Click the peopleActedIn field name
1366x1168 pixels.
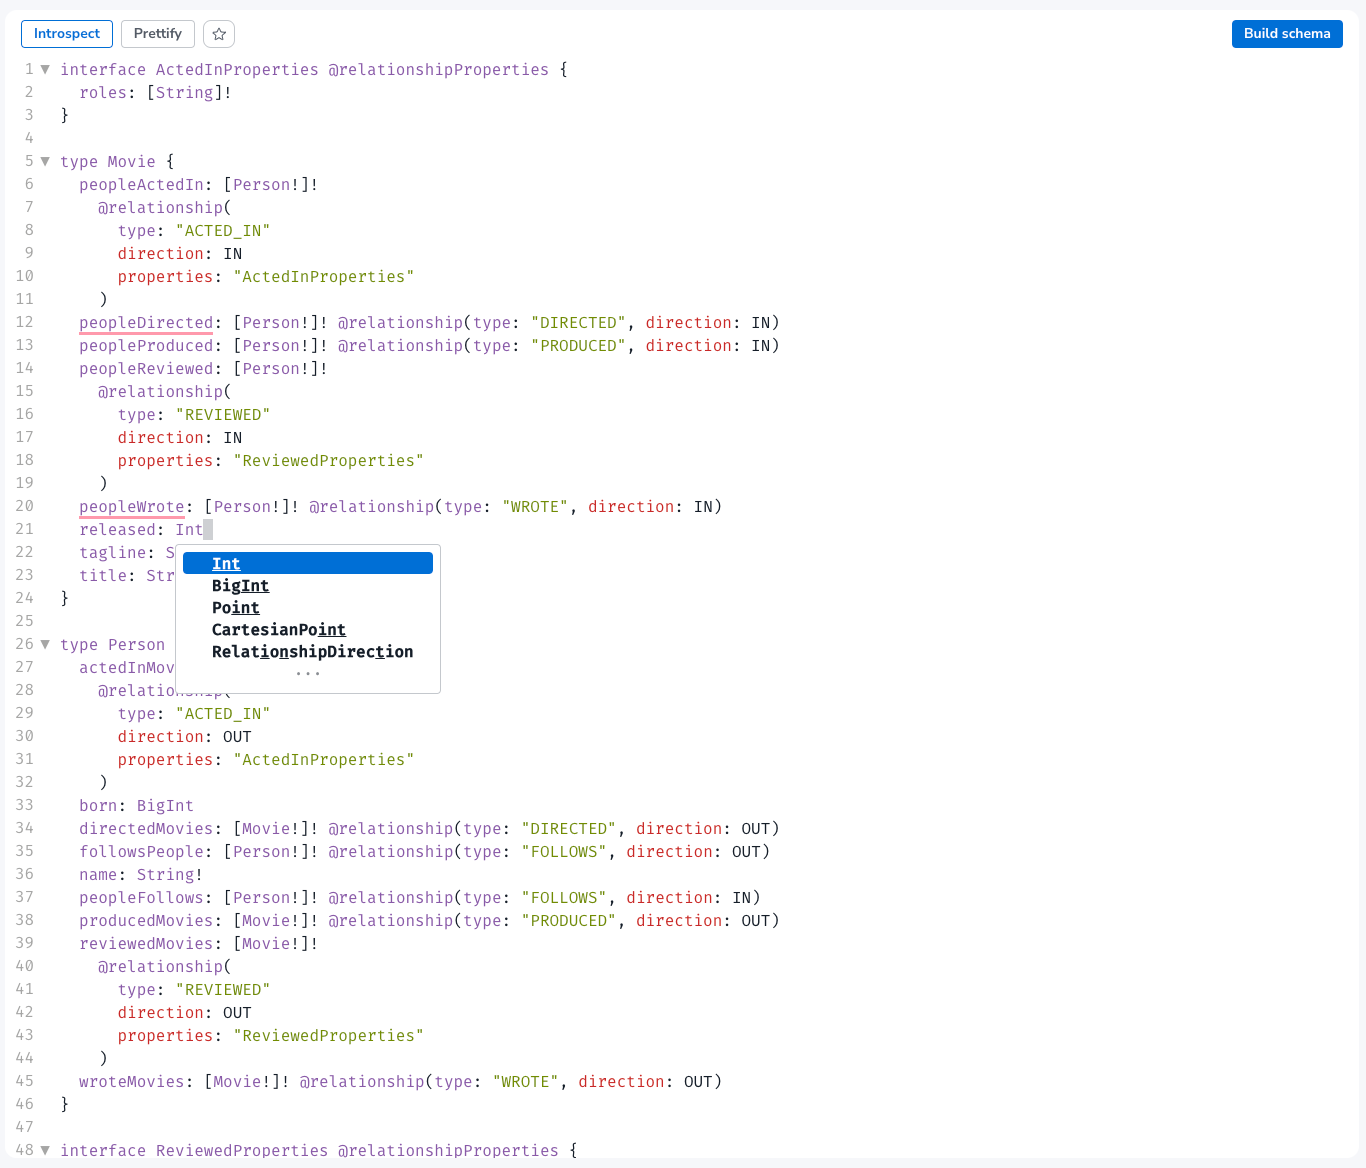click(141, 185)
